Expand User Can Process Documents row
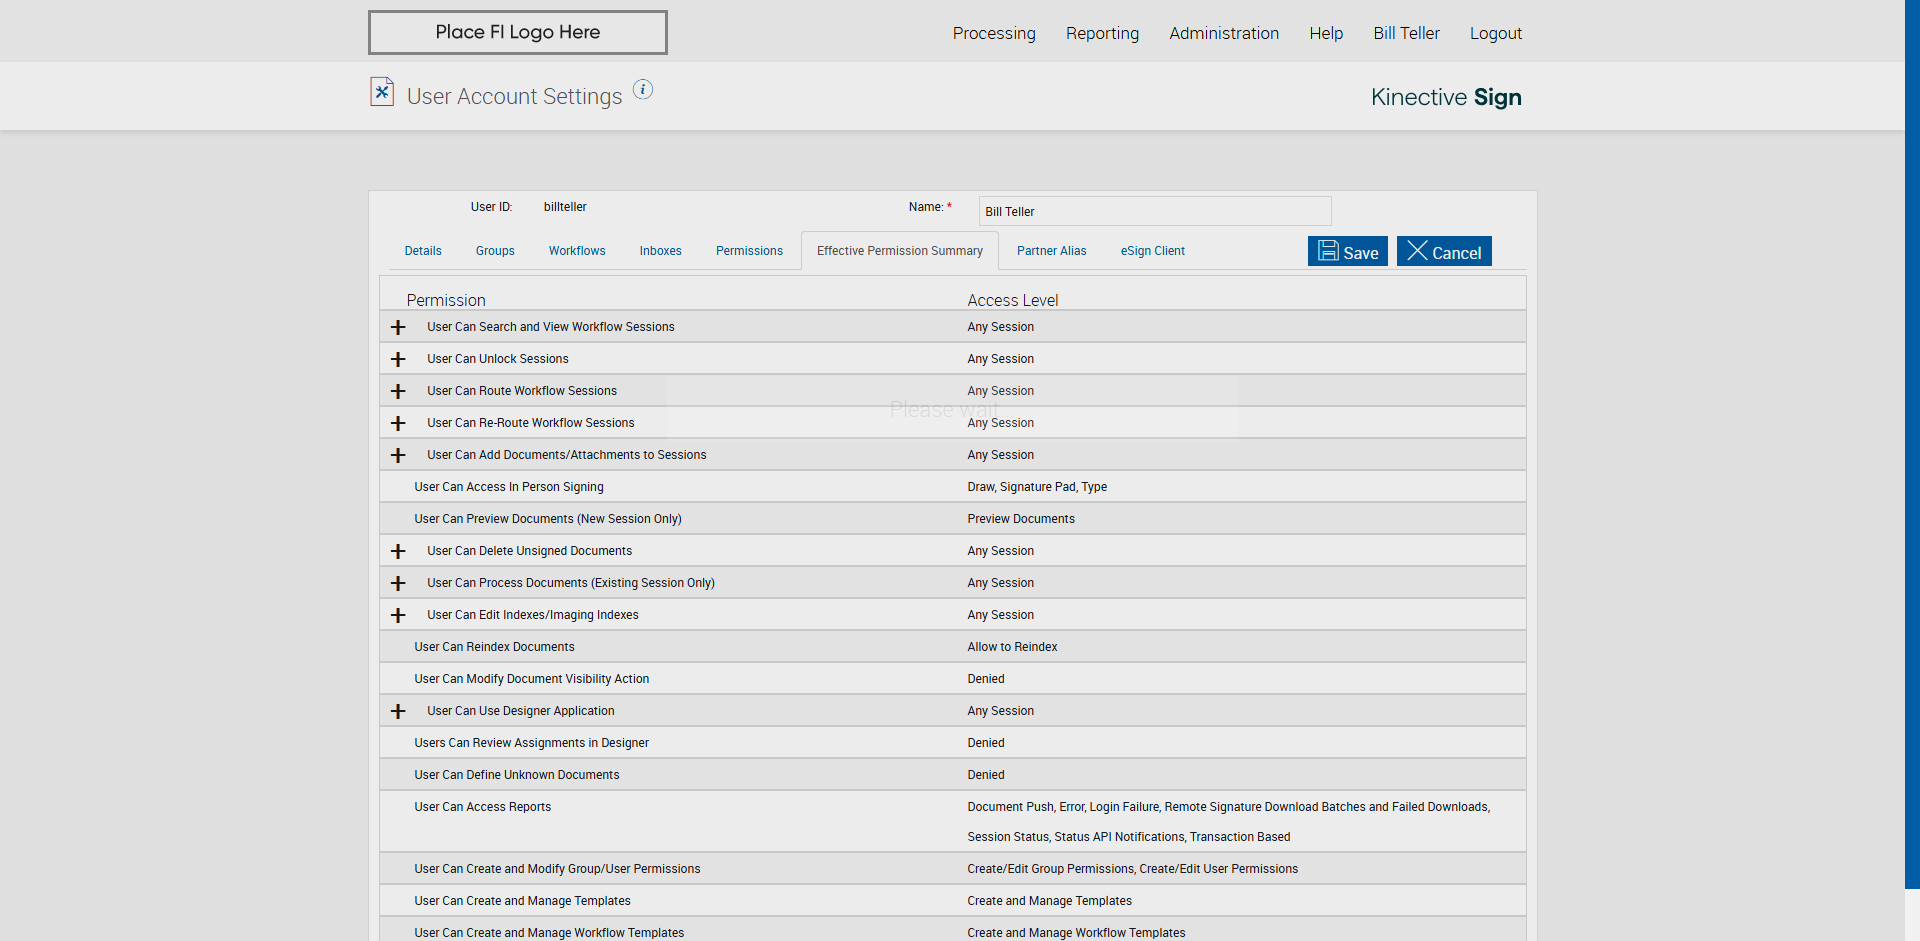The image size is (1920, 941). [x=398, y=584]
